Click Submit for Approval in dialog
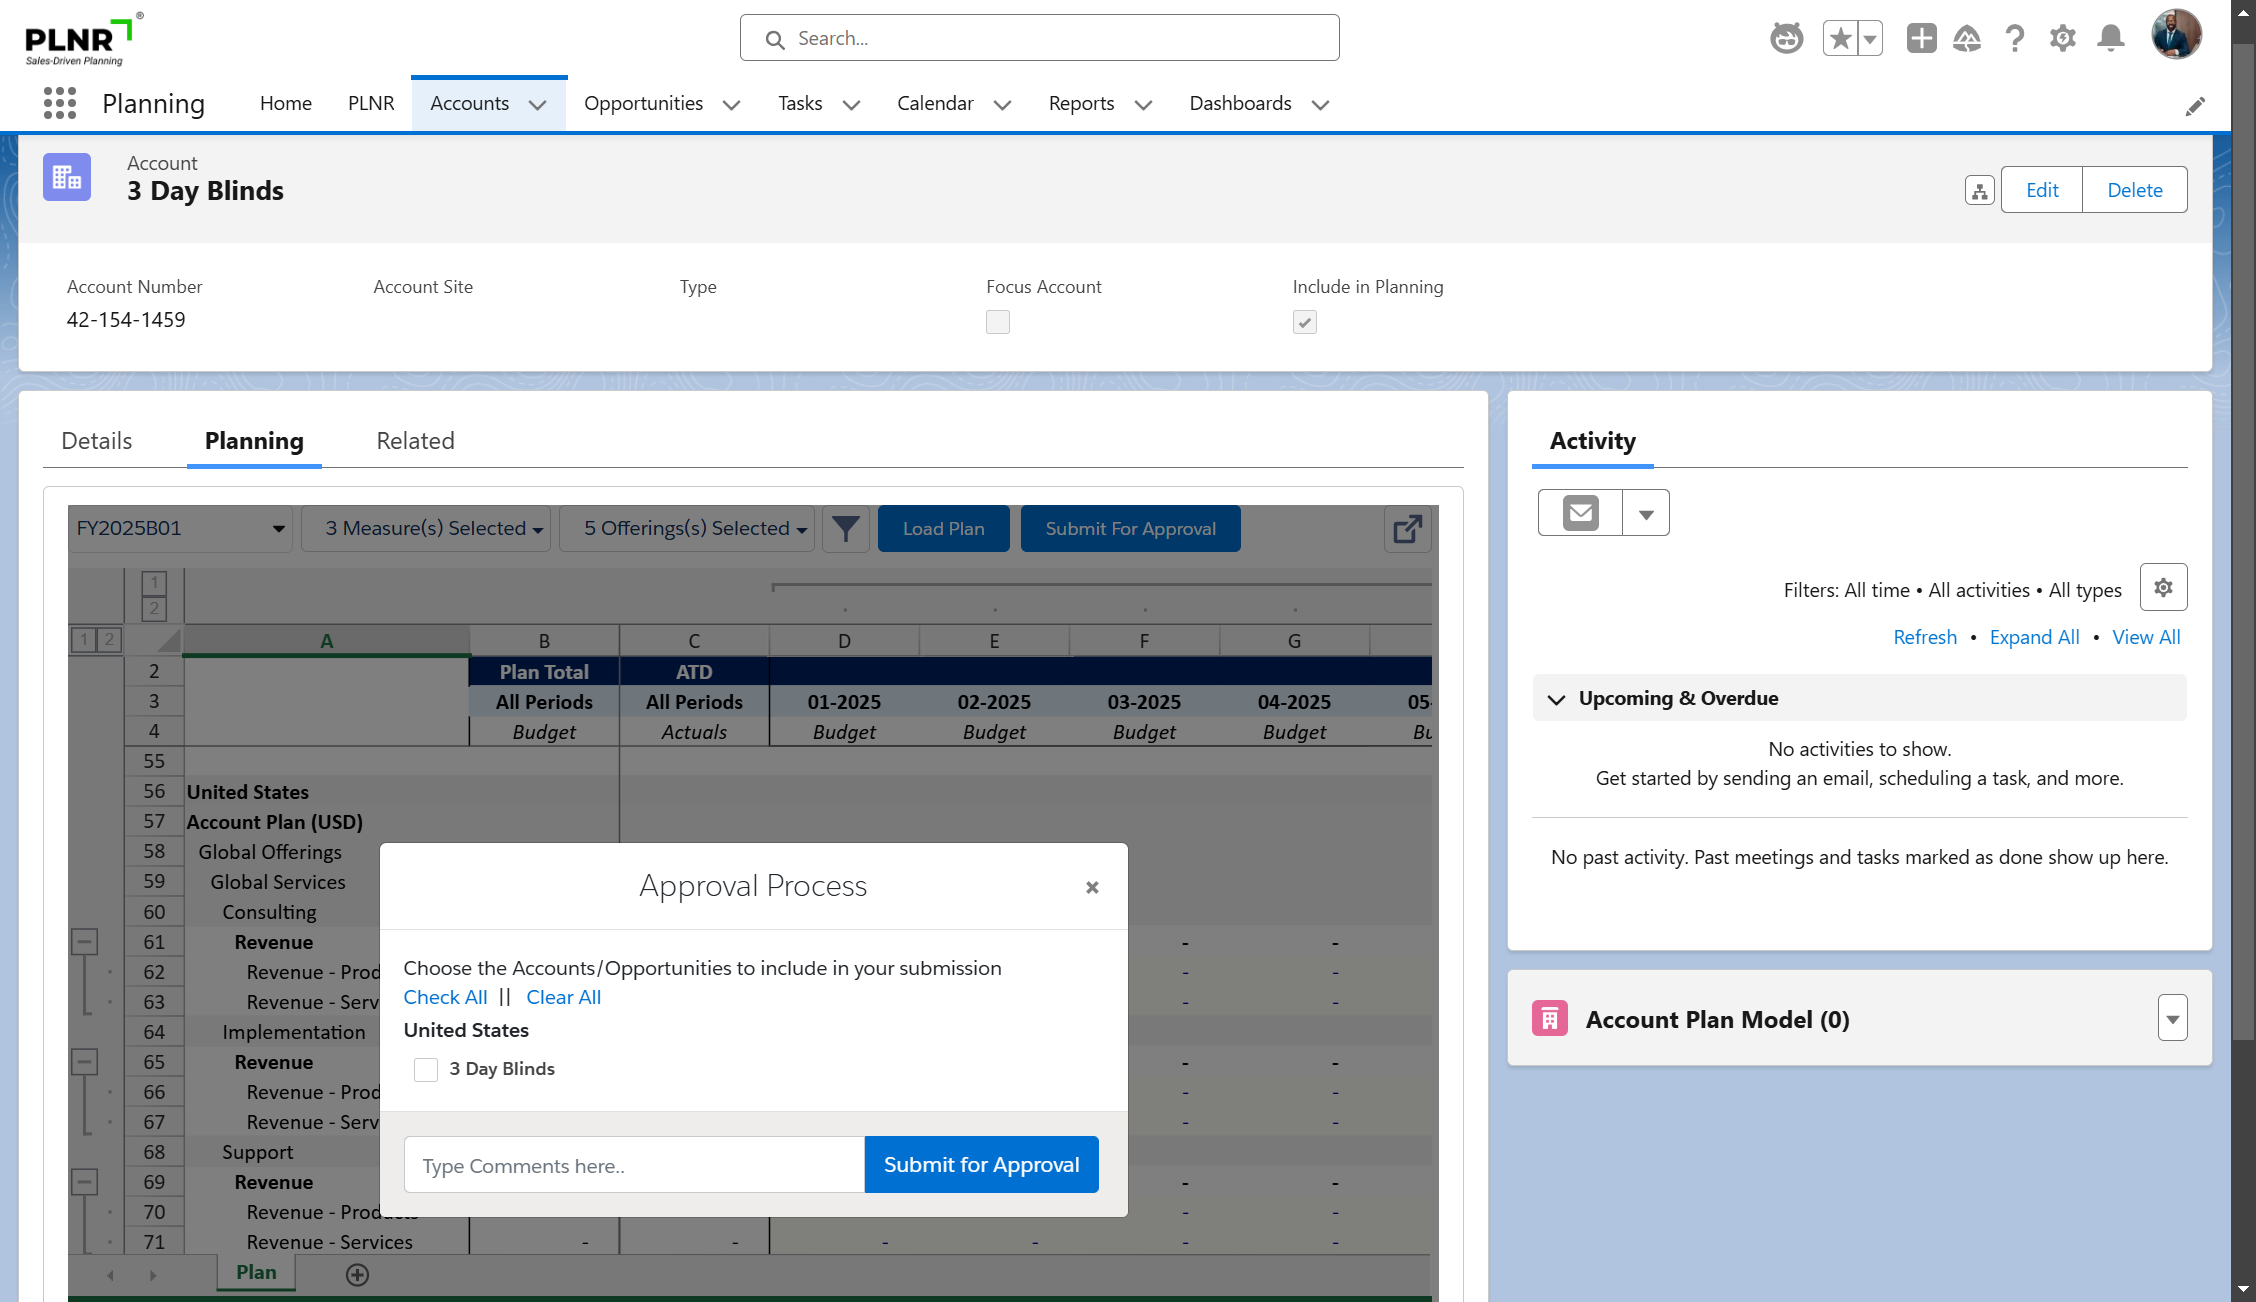The image size is (2256, 1302). pyautogui.click(x=981, y=1165)
